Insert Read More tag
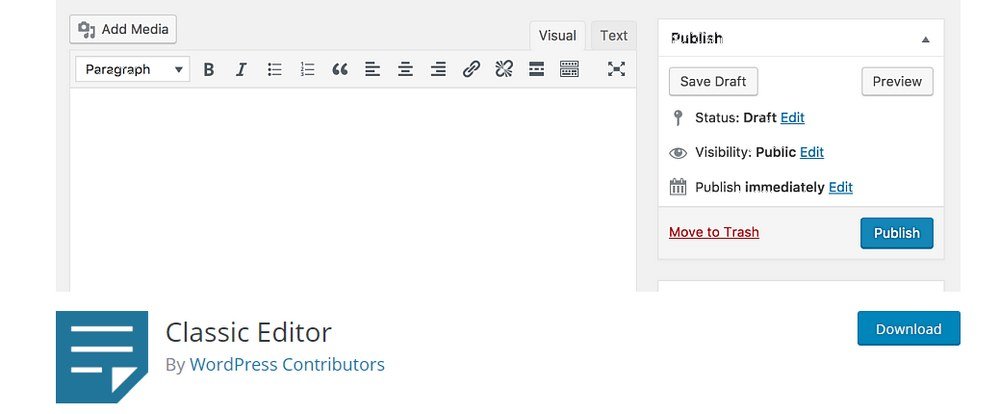Image resolution: width=1000 pixels, height=414 pixels. pos(536,69)
